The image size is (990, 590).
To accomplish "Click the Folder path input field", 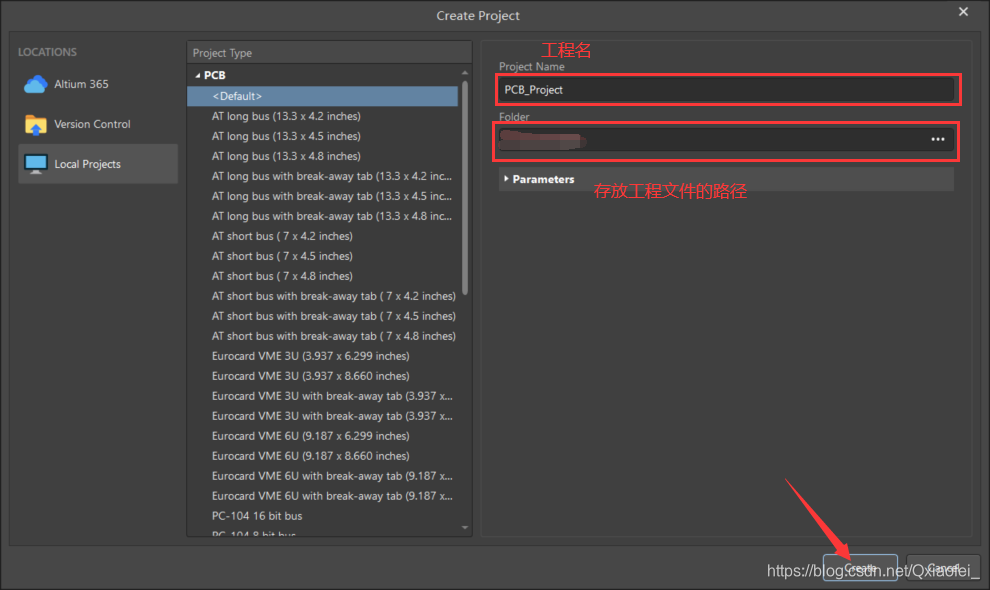I will click(x=710, y=140).
